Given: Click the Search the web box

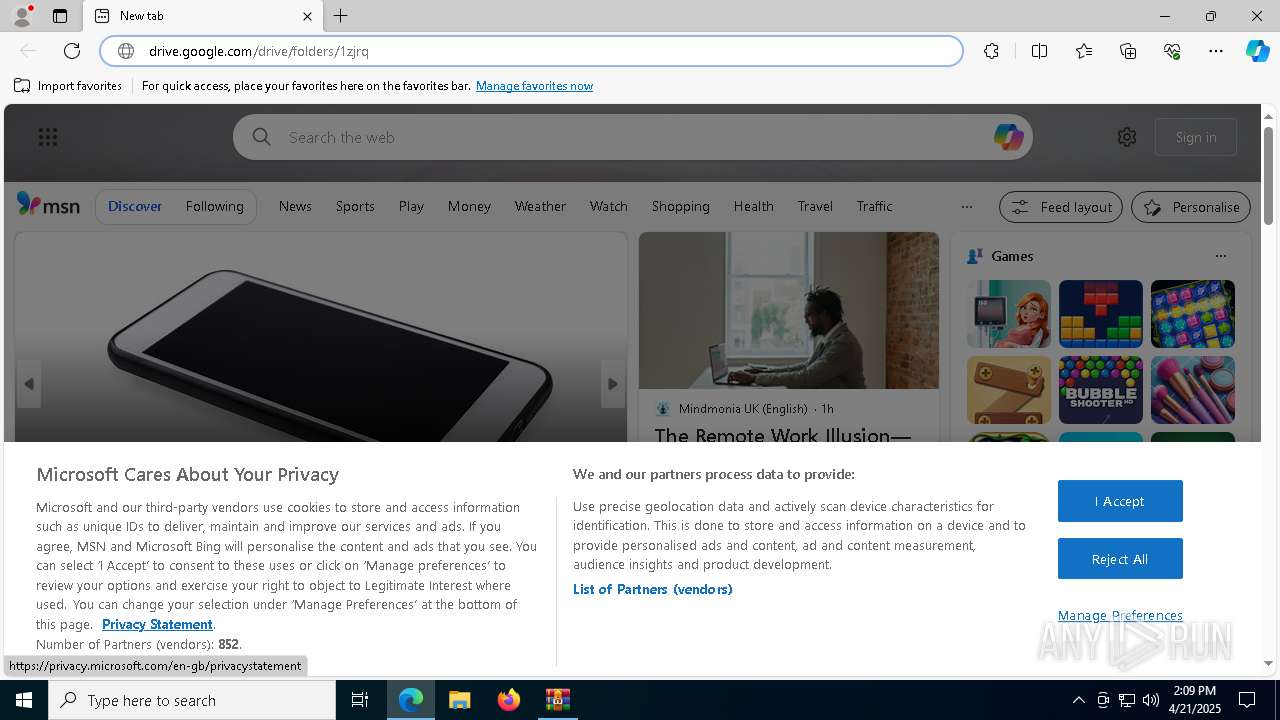Looking at the screenshot, I should [x=633, y=137].
